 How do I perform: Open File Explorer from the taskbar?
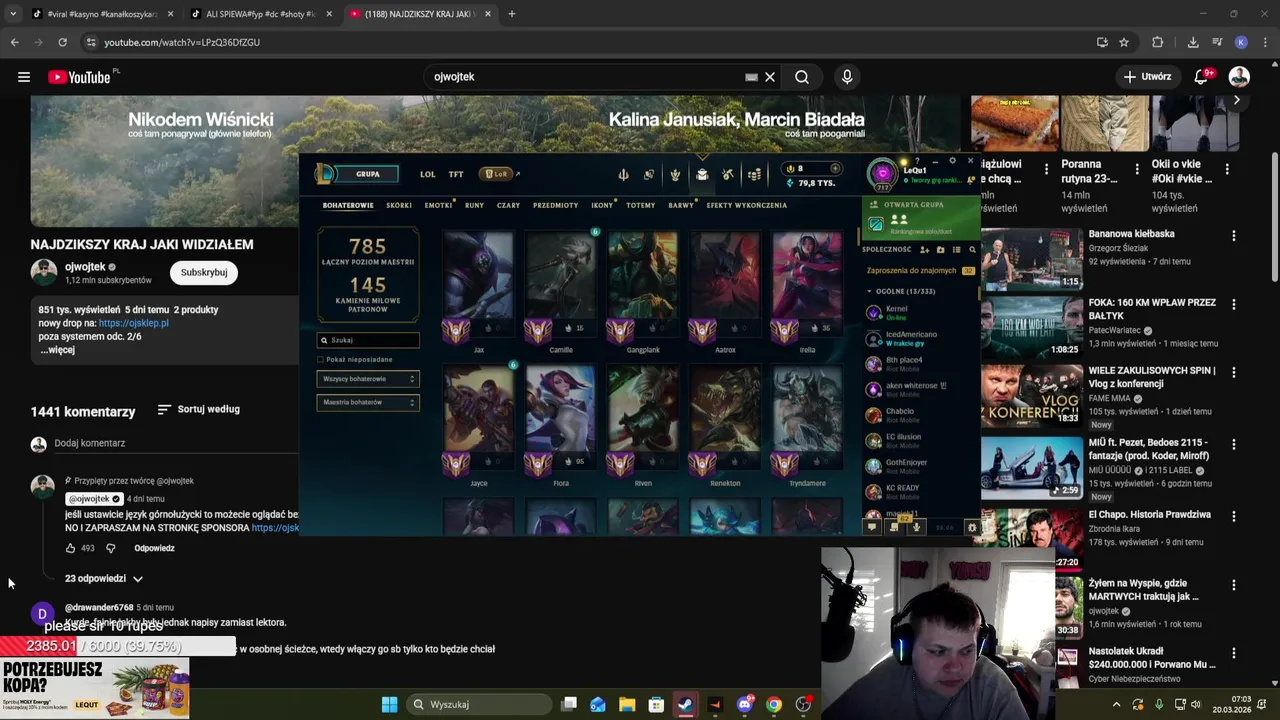[x=627, y=704]
